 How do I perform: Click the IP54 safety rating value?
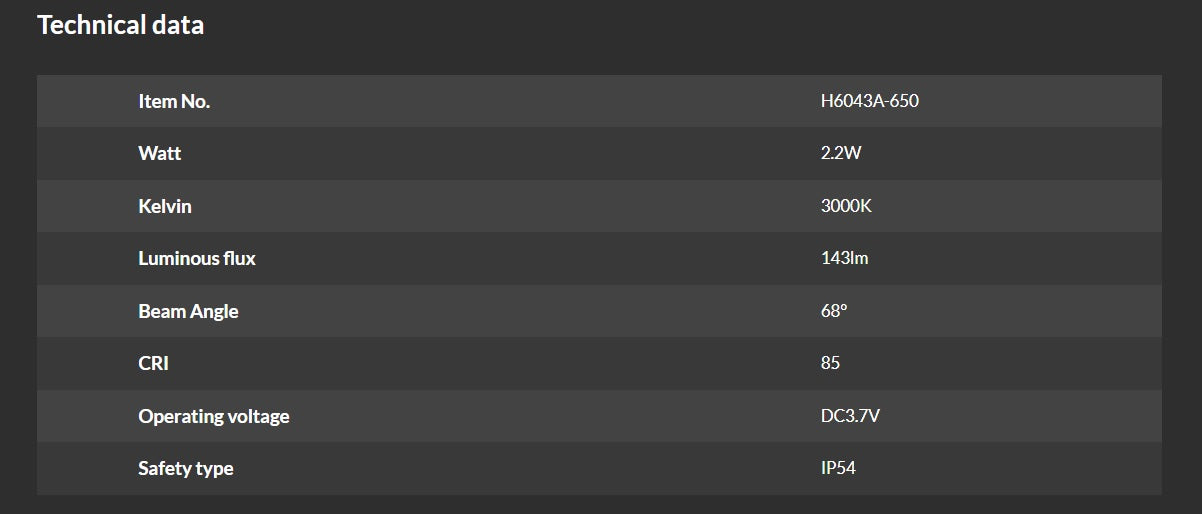[838, 468]
